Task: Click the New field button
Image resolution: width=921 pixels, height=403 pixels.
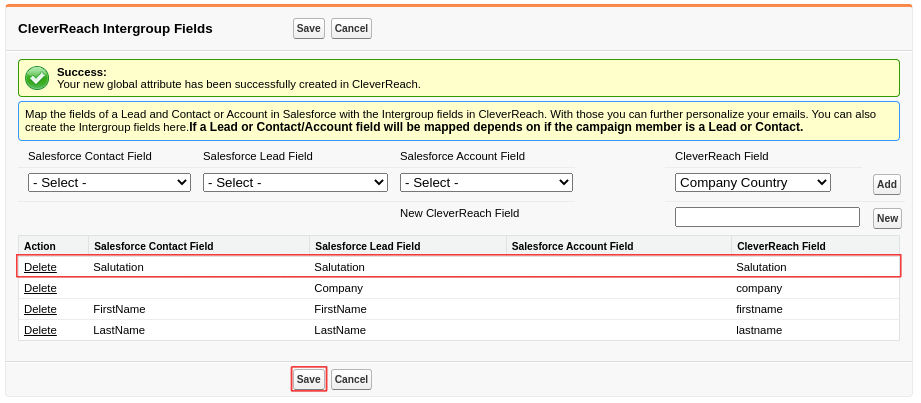Action: click(887, 219)
